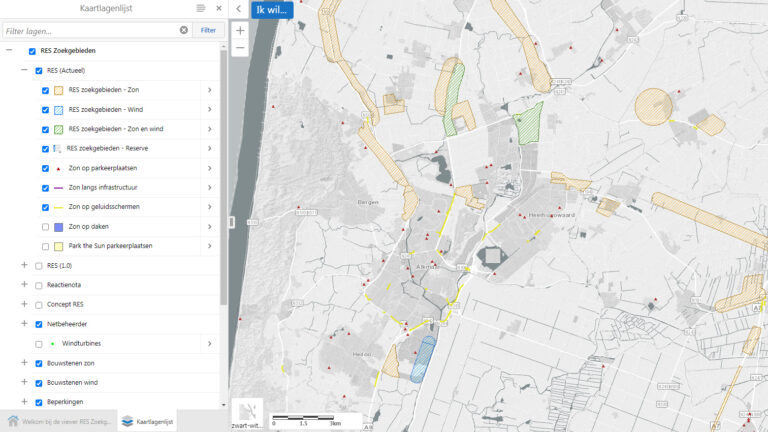Collapse the side panel with arrow
768x432 pixels.
(x=238, y=9)
